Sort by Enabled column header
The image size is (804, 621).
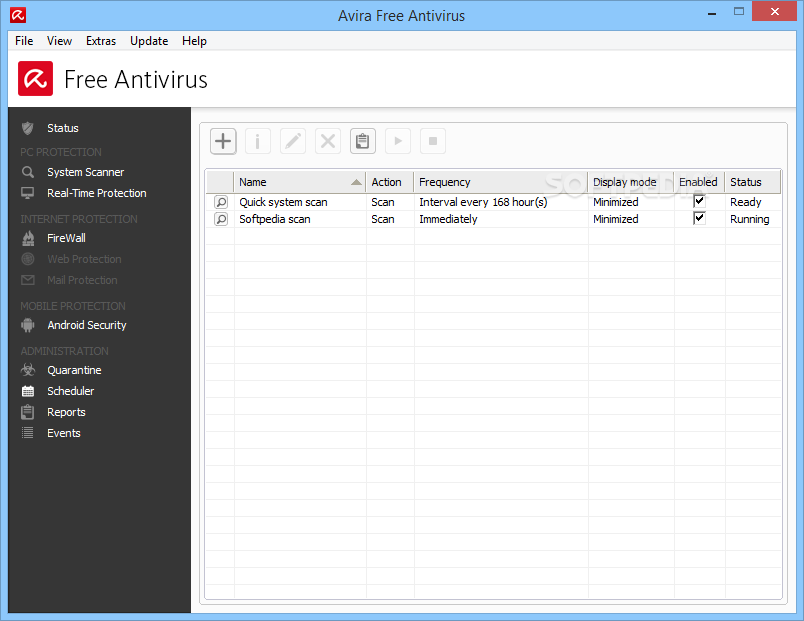pyautogui.click(x=699, y=182)
